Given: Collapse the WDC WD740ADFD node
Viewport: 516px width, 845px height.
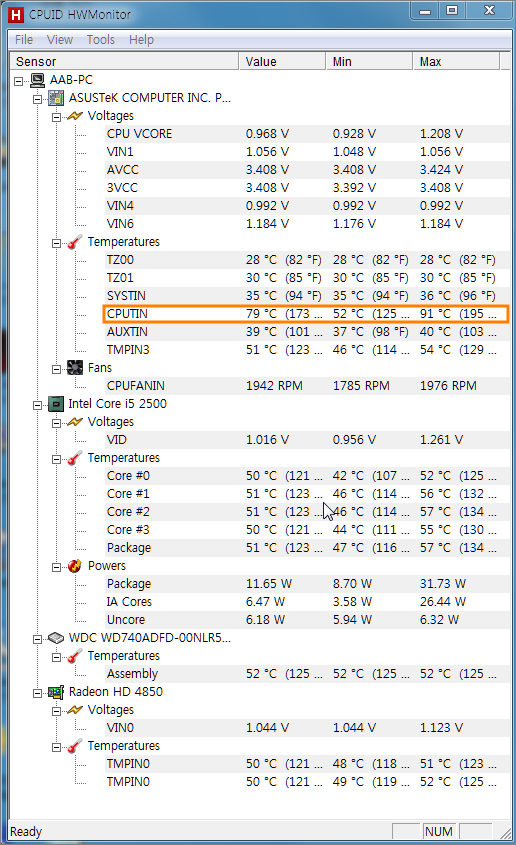Looking at the screenshot, I should [37, 639].
